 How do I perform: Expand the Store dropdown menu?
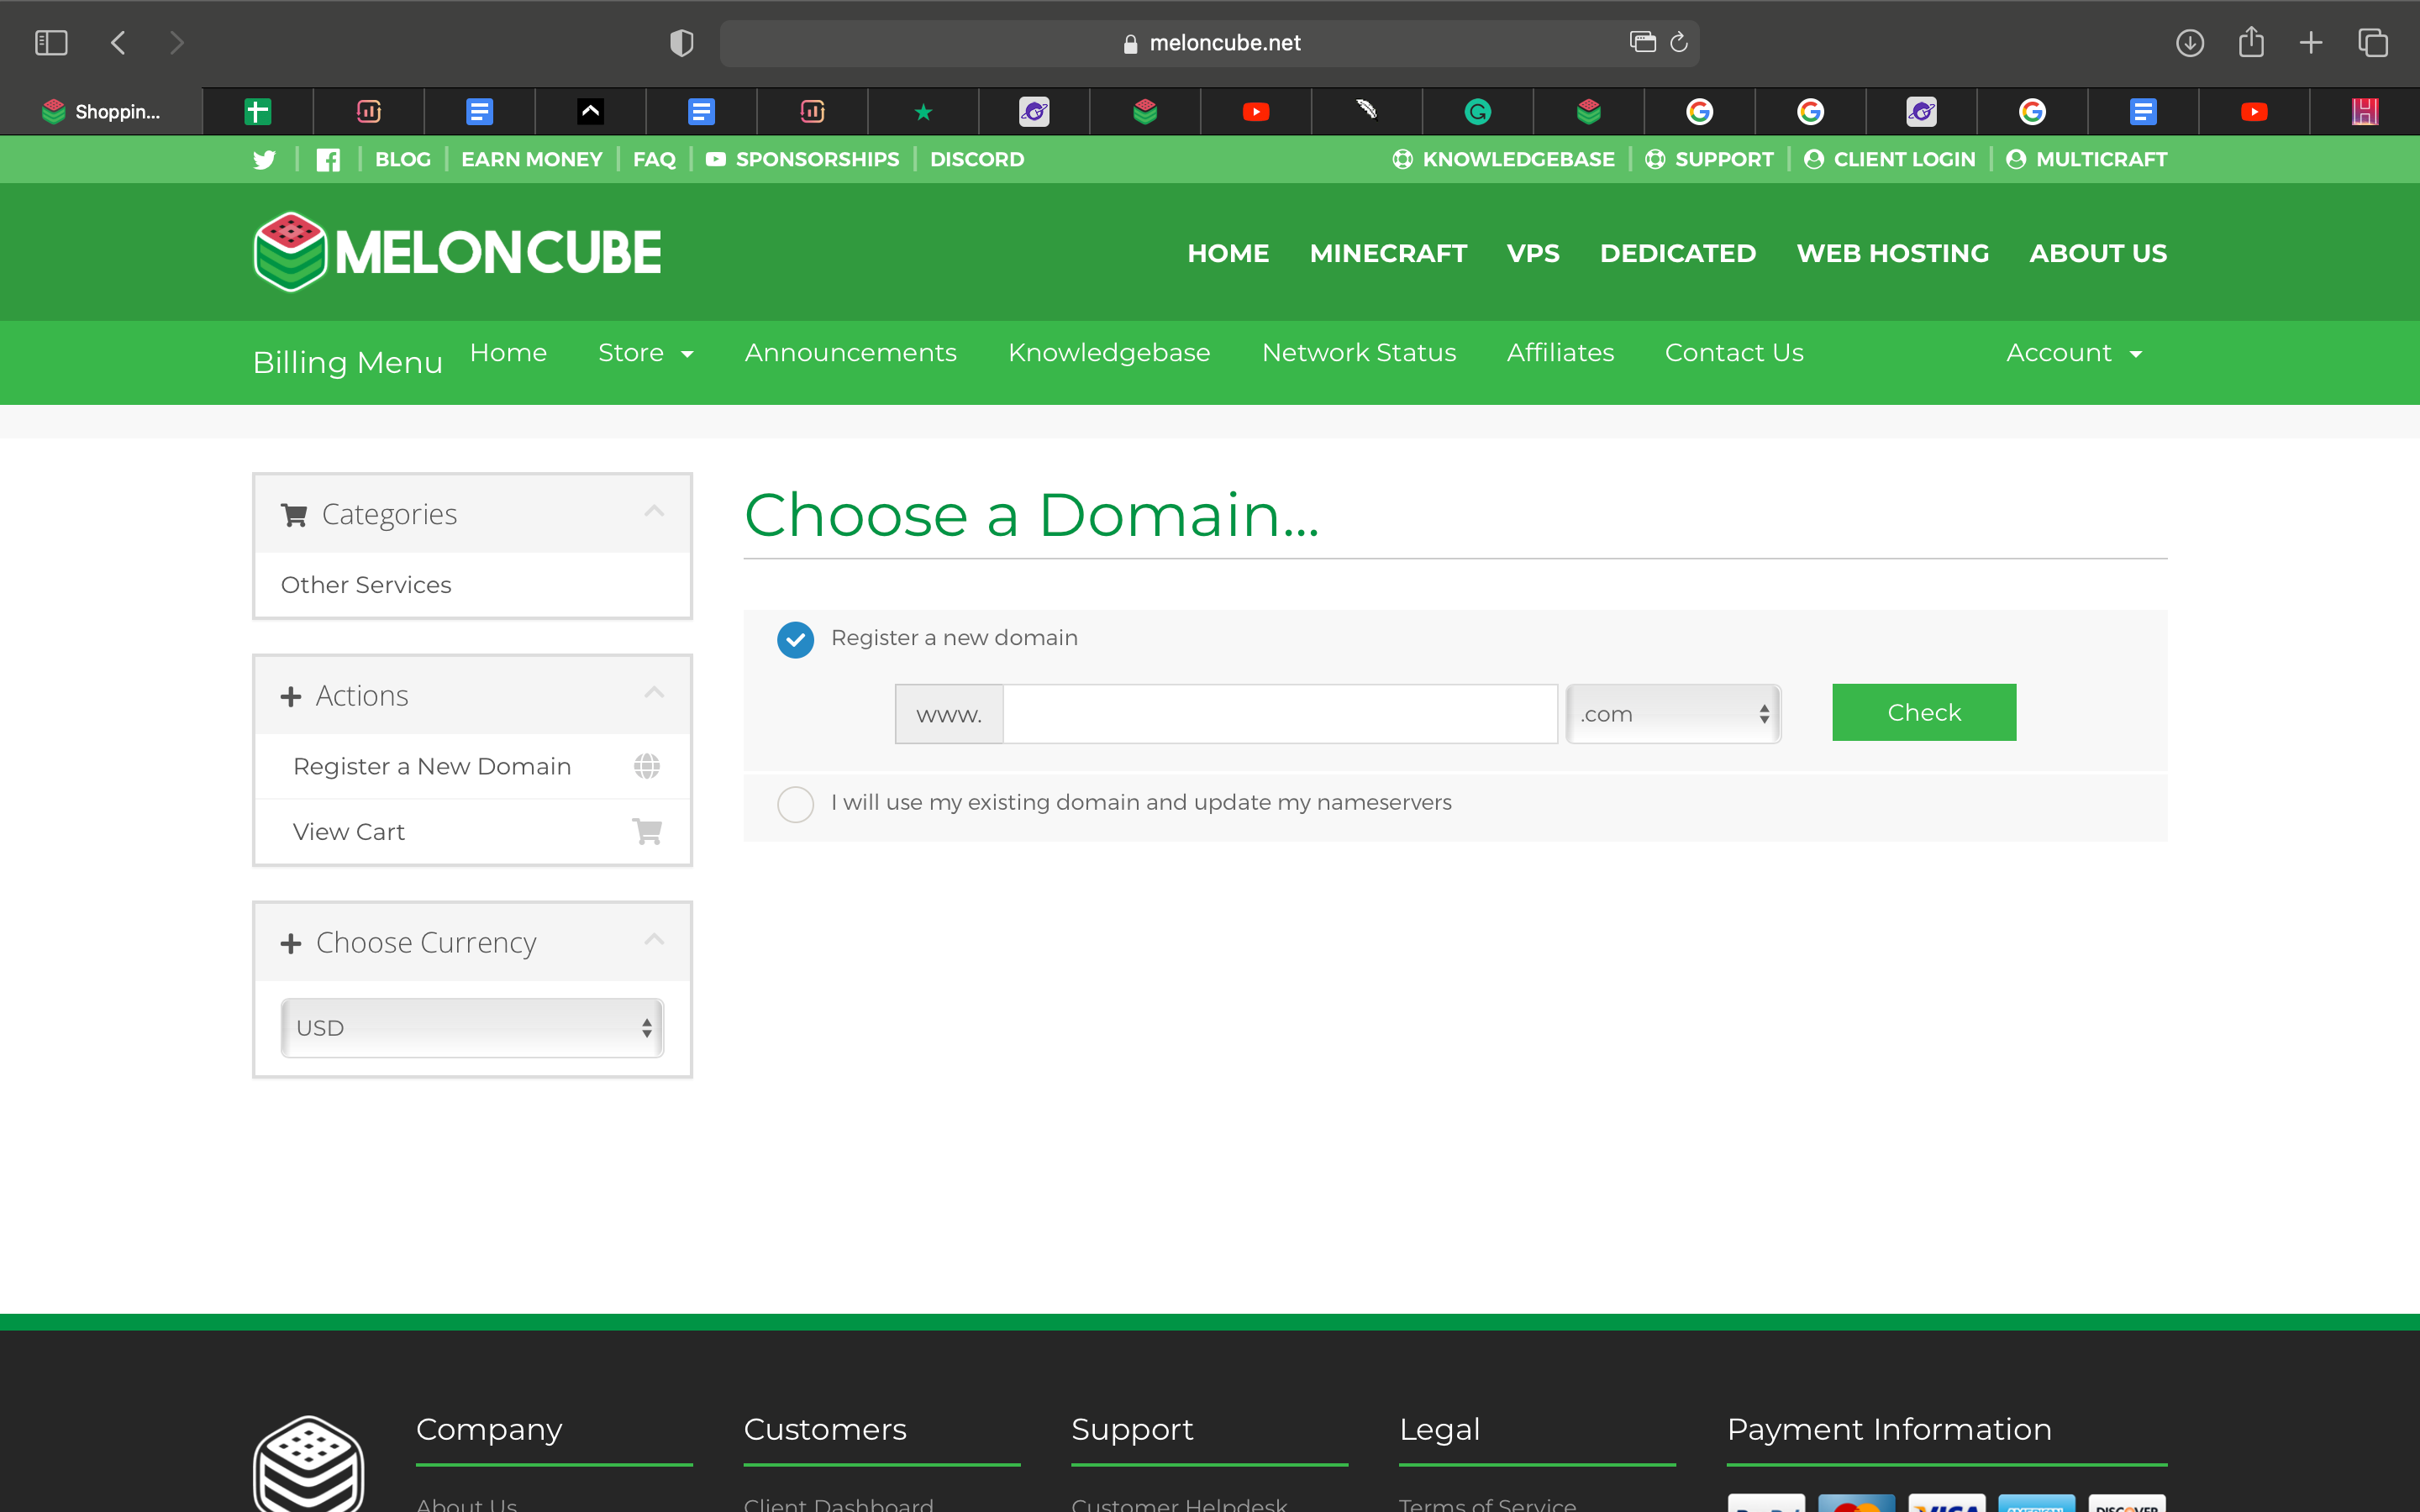(x=645, y=353)
